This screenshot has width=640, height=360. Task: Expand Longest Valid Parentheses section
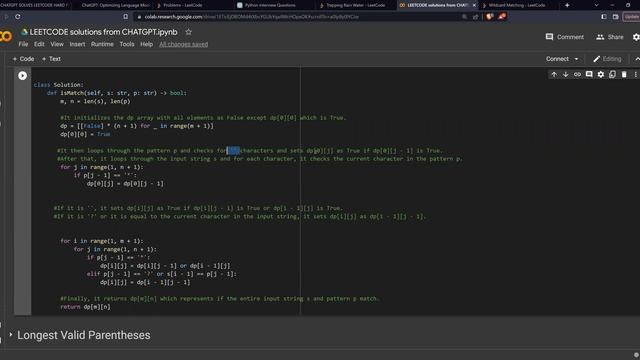coord(11,335)
